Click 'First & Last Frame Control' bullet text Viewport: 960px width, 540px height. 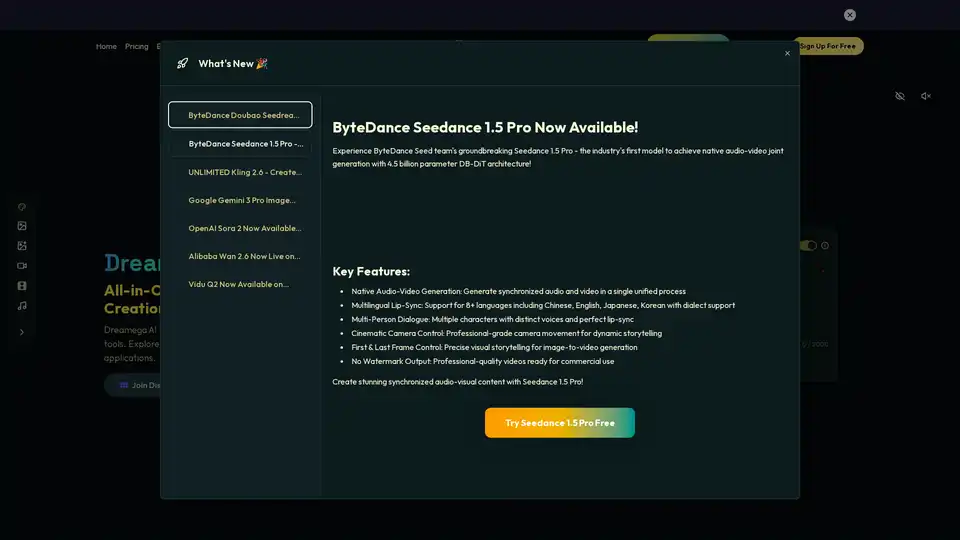click(494, 347)
